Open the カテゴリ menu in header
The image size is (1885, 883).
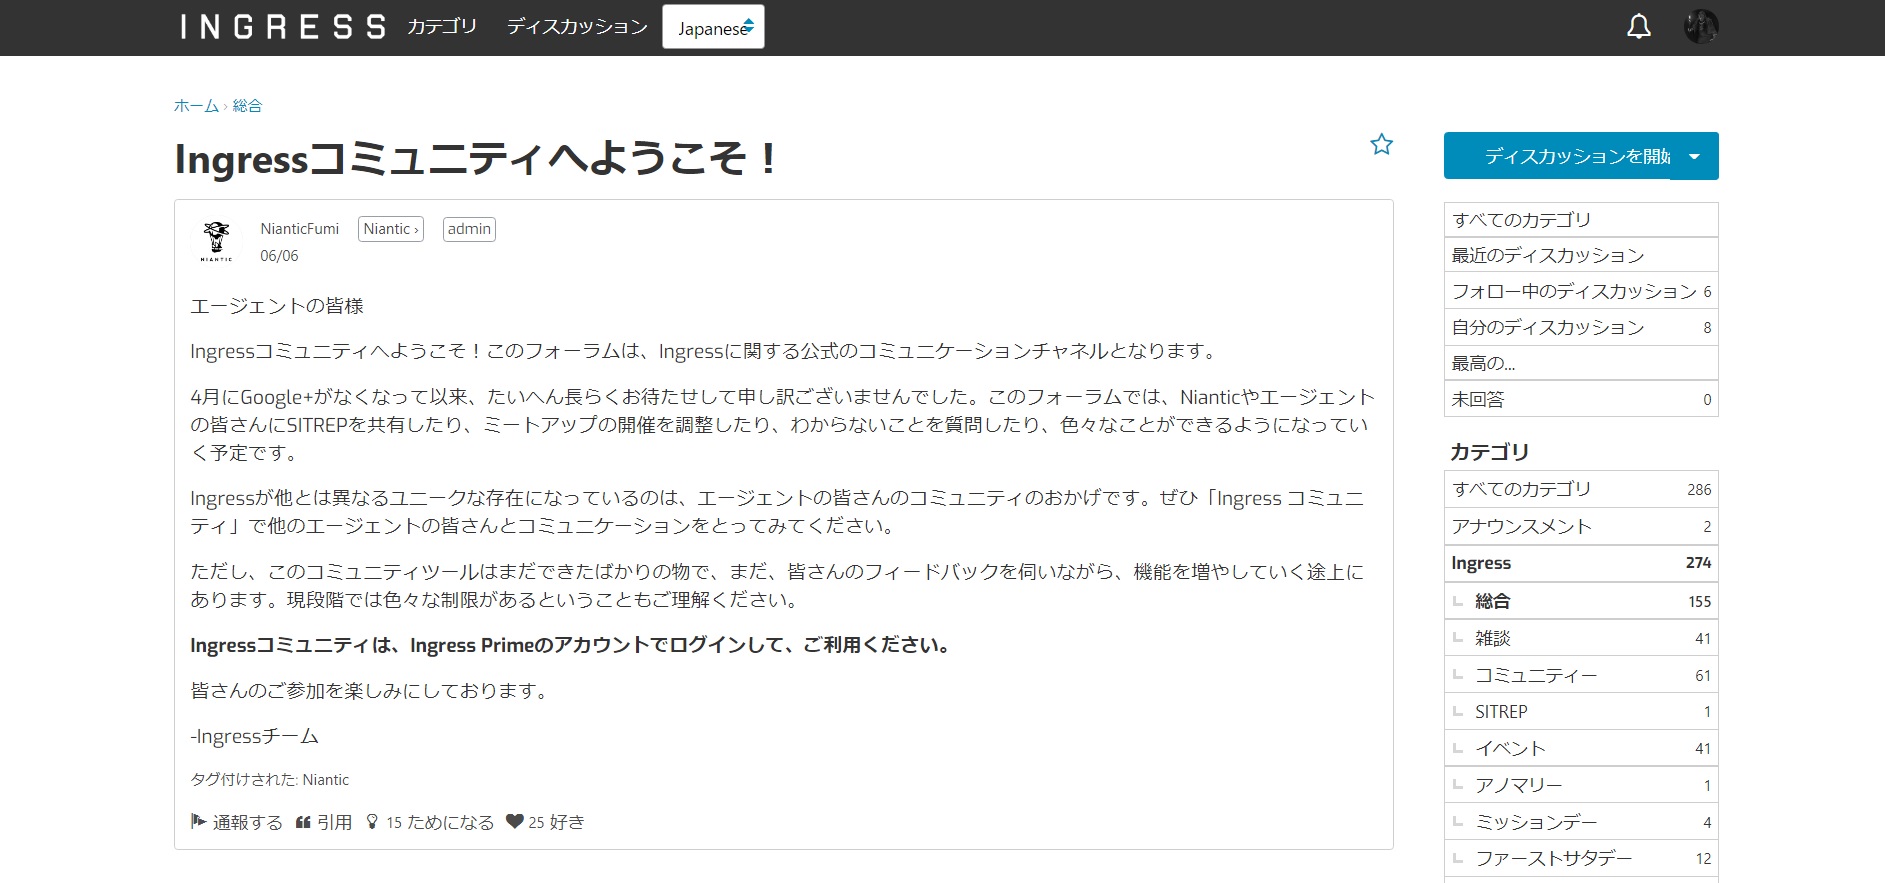pyautogui.click(x=442, y=27)
